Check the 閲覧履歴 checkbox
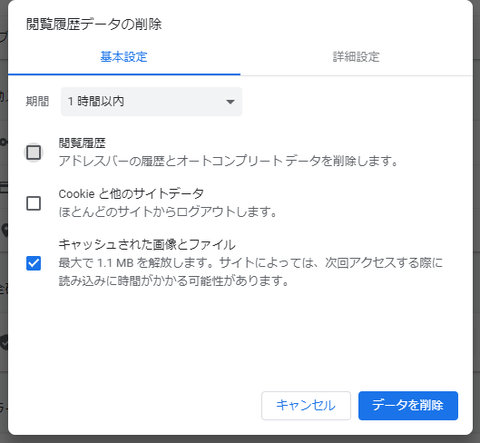Screen dimensions: 480x443 [x=34, y=153]
